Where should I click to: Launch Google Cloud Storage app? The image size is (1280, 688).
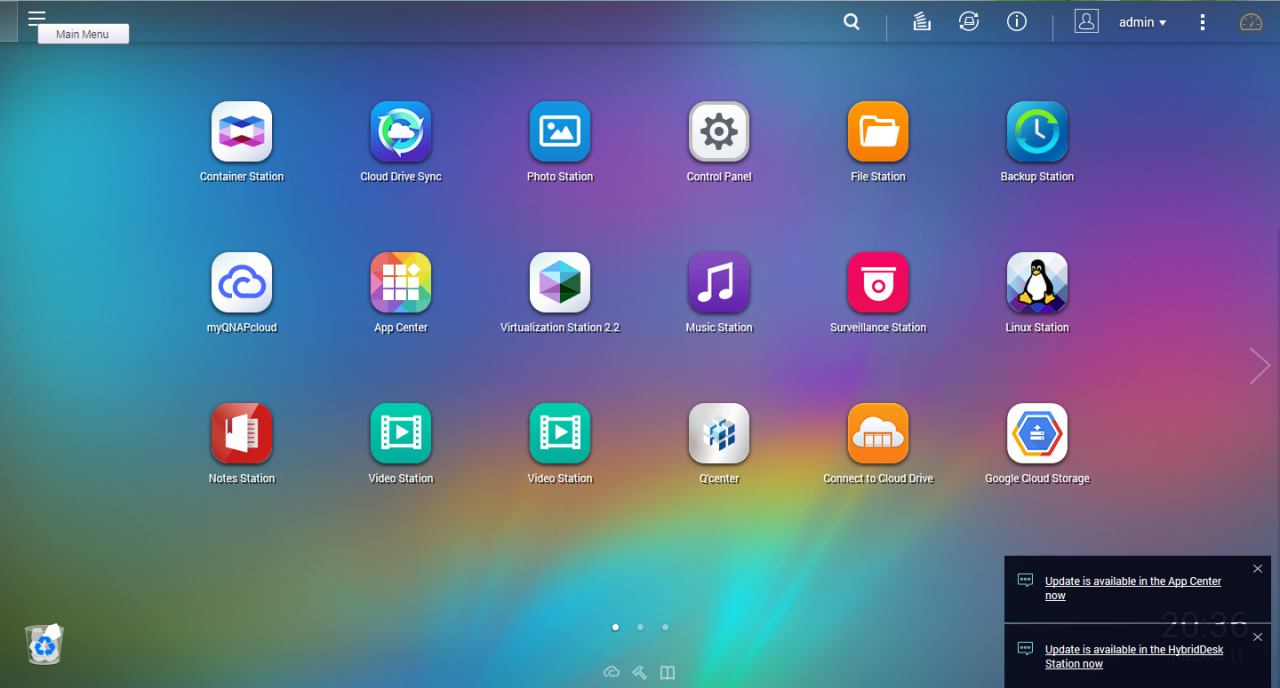click(1037, 434)
